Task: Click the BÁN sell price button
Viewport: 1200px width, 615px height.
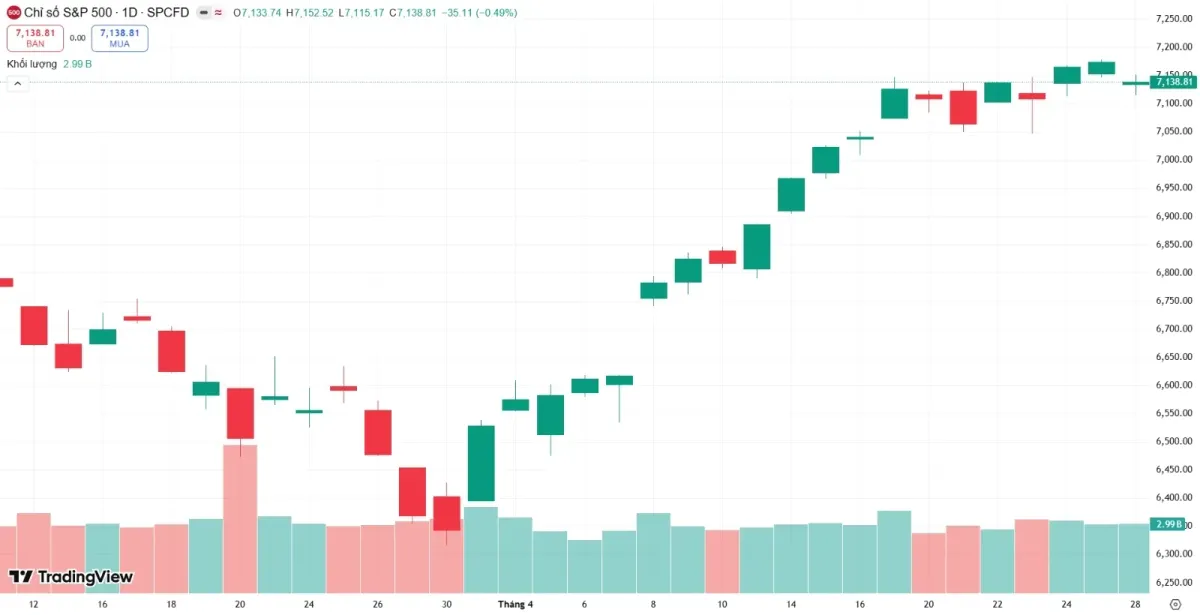Action: tap(35, 39)
